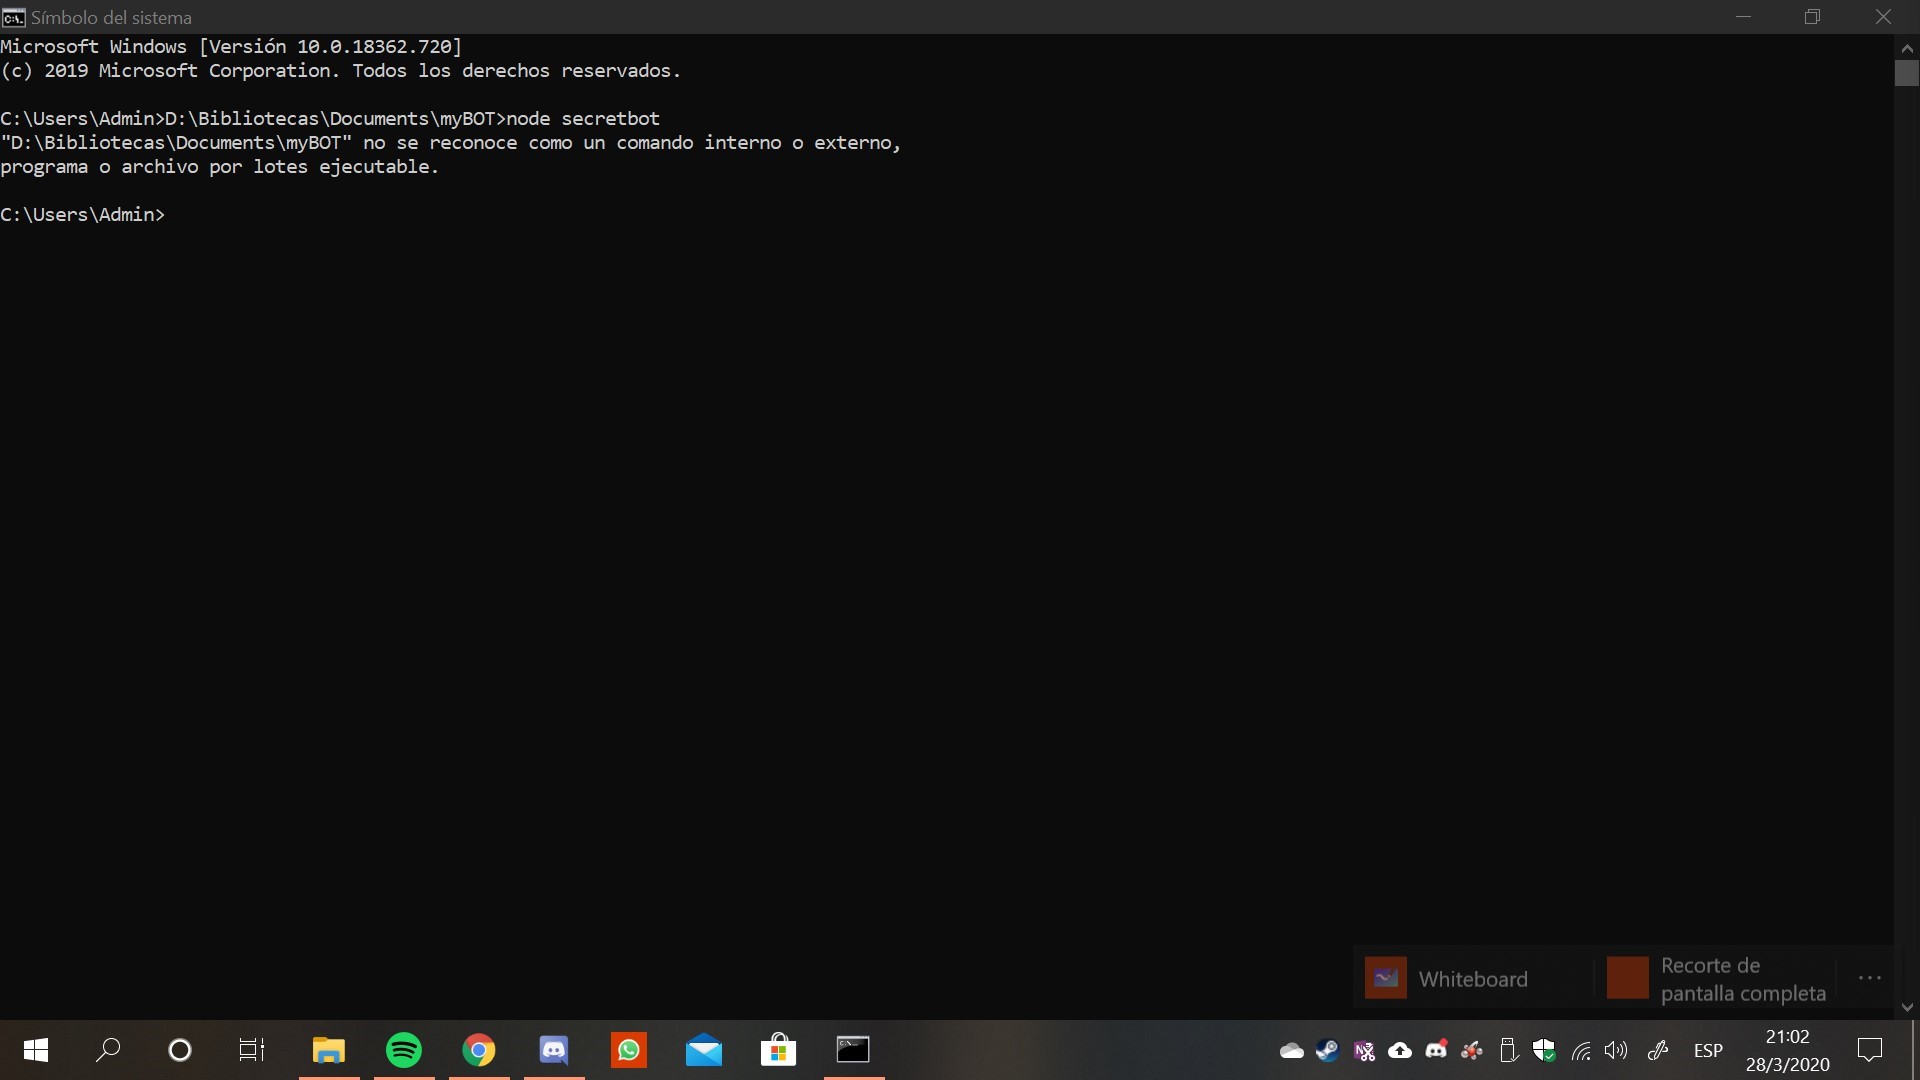Open WhatsApp from the taskbar
This screenshot has width=1920, height=1080.
point(629,1050)
